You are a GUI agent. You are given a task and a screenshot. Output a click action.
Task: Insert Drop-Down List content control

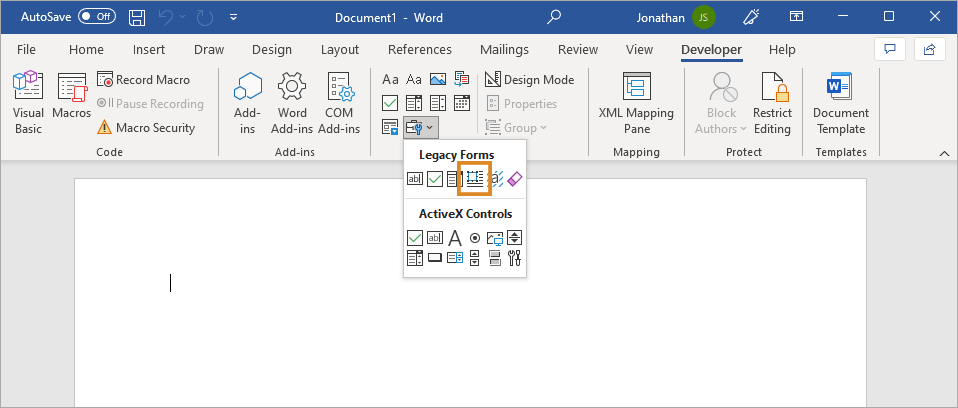coord(437,103)
